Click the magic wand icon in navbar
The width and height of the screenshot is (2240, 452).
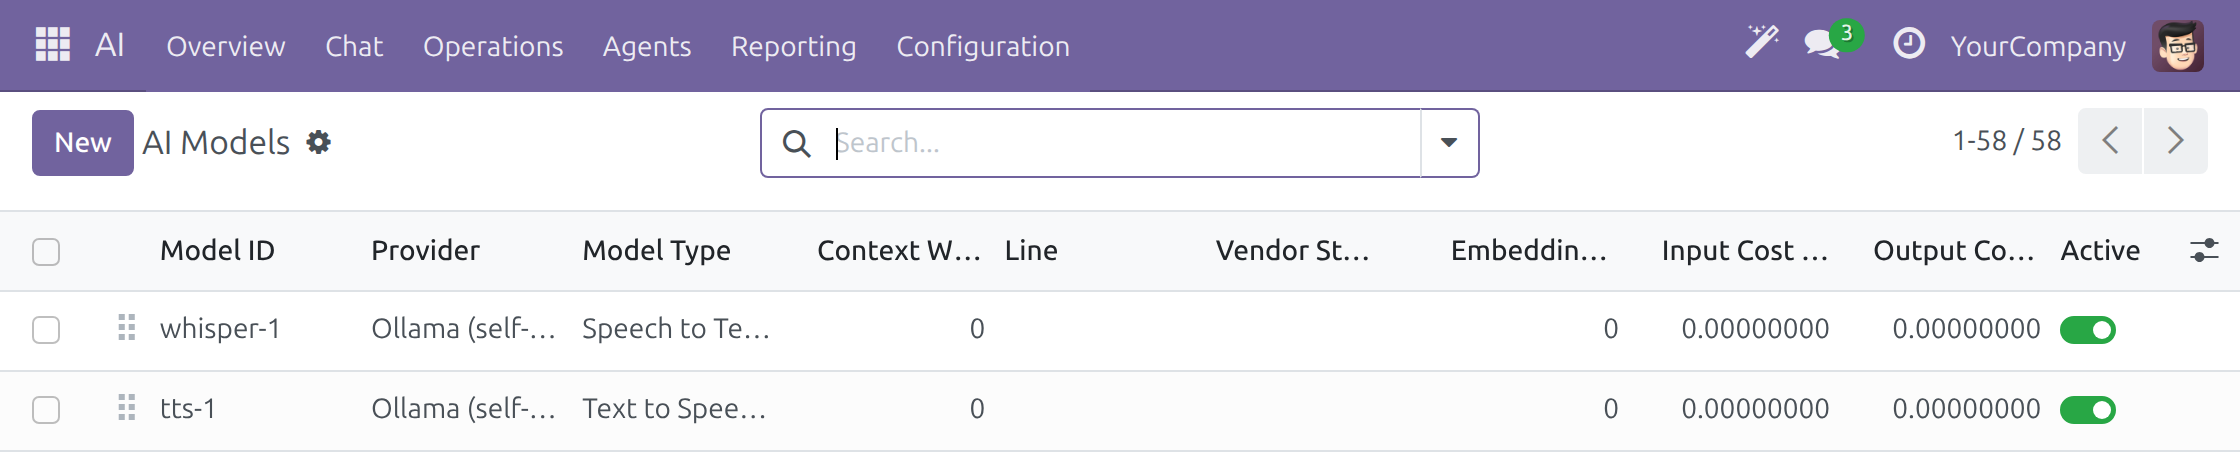click(x=1762, y=43)
